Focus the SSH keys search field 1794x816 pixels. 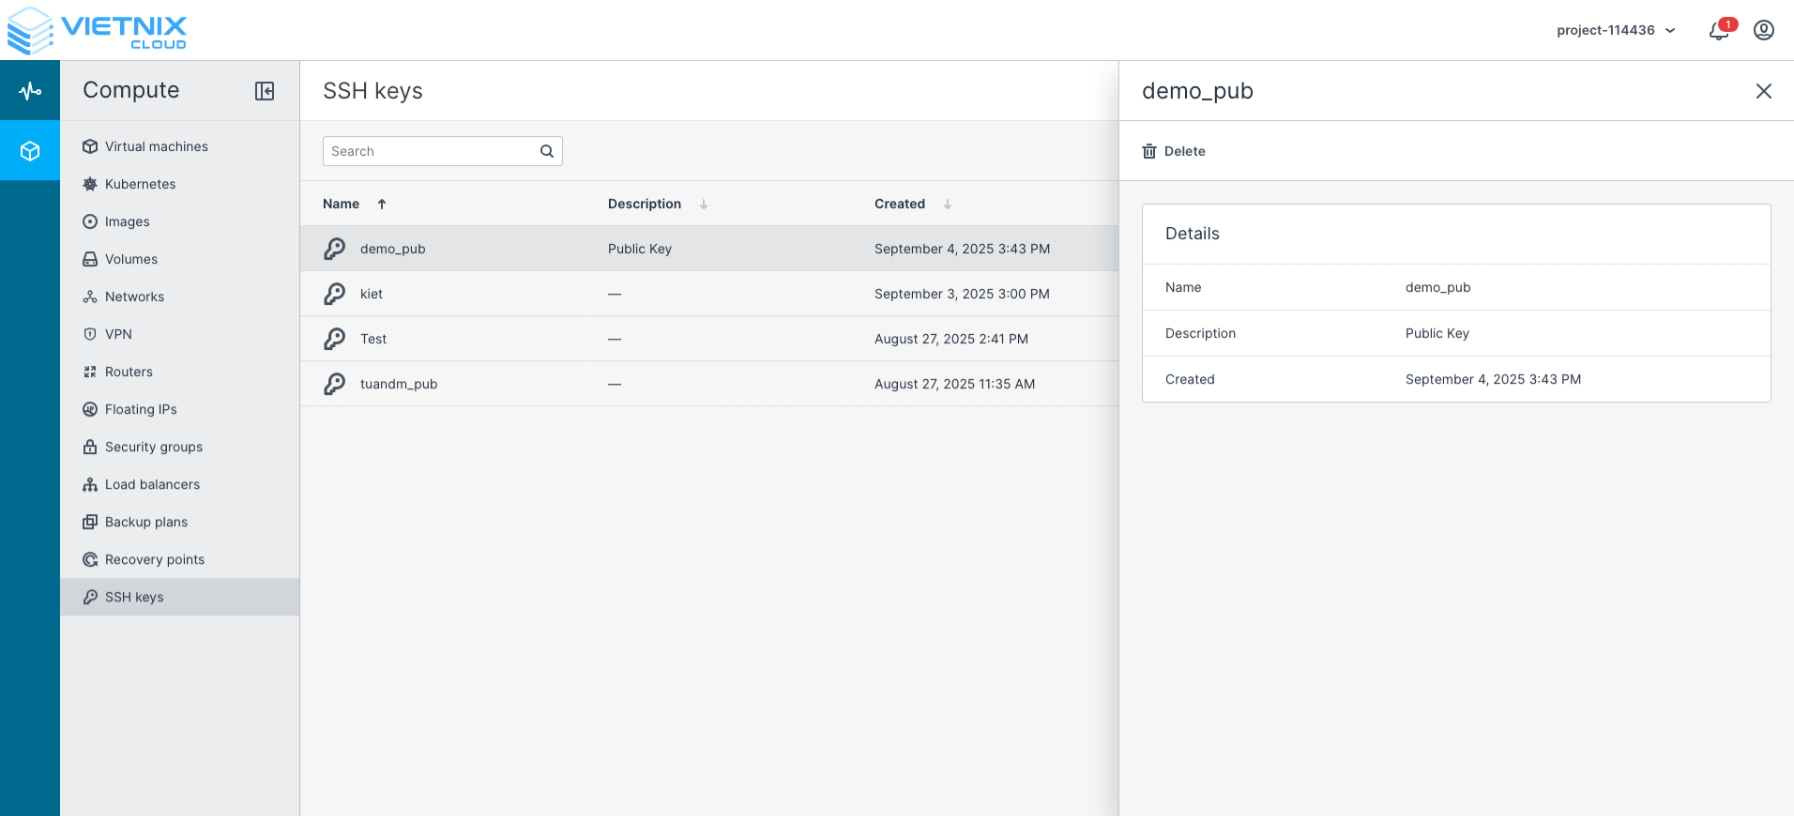coord(430,151)
